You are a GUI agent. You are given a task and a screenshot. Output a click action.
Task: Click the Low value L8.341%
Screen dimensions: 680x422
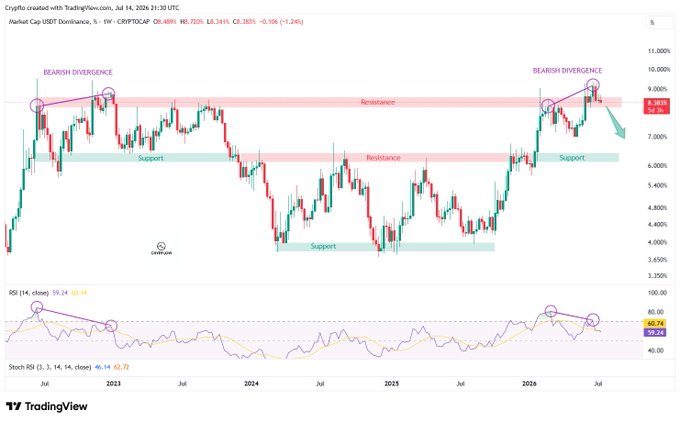(x=218, y=21)
